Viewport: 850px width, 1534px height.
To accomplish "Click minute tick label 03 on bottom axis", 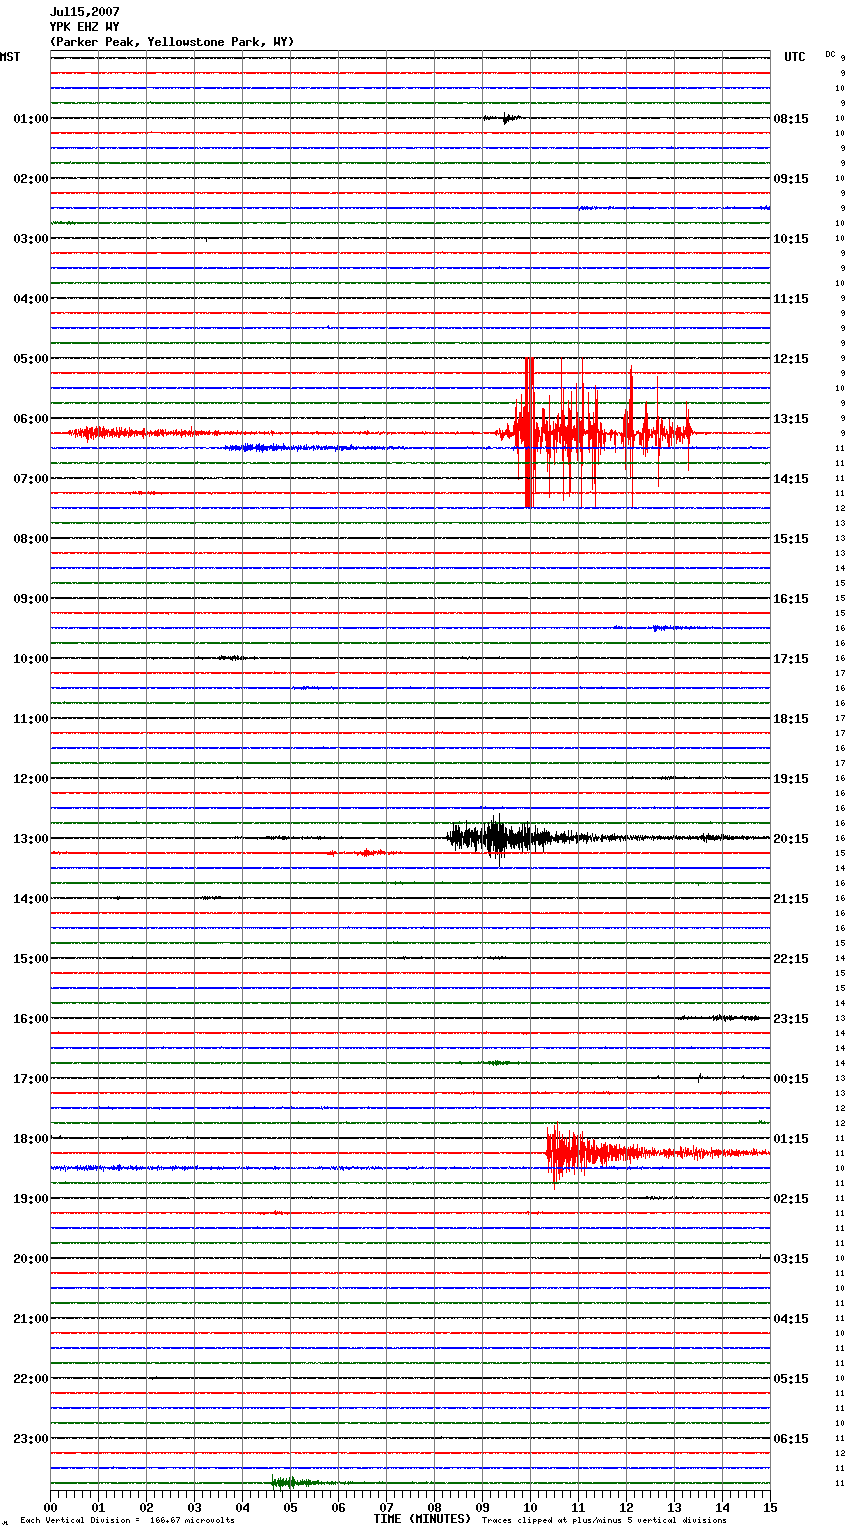I will 194,1507.
